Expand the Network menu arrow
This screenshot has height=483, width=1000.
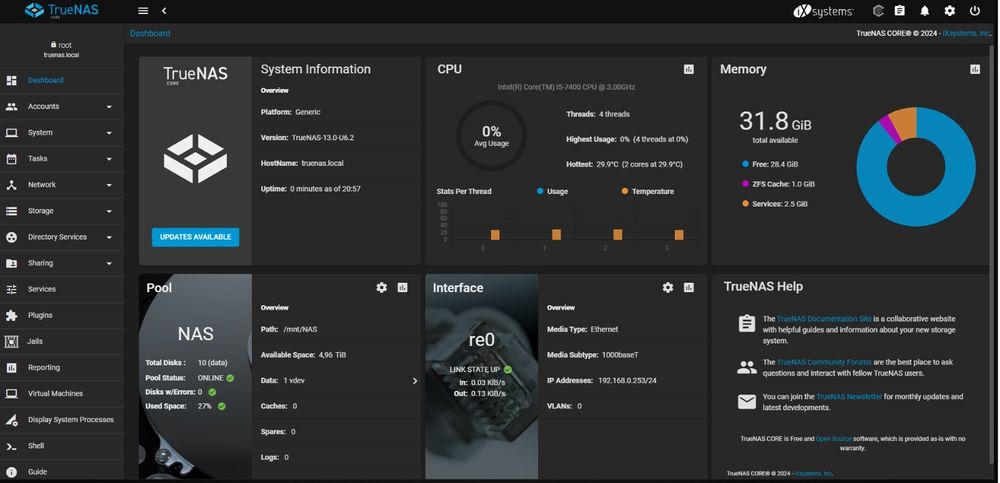109,185
